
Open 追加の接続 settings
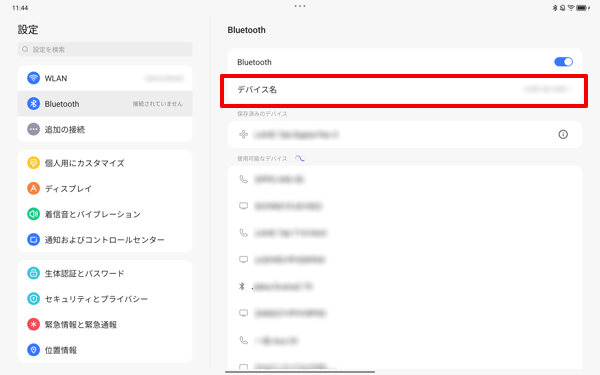[105, 129]
